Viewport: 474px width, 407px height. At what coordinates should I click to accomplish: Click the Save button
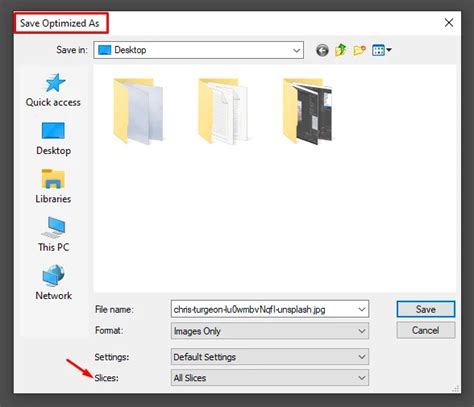point(426,309)
